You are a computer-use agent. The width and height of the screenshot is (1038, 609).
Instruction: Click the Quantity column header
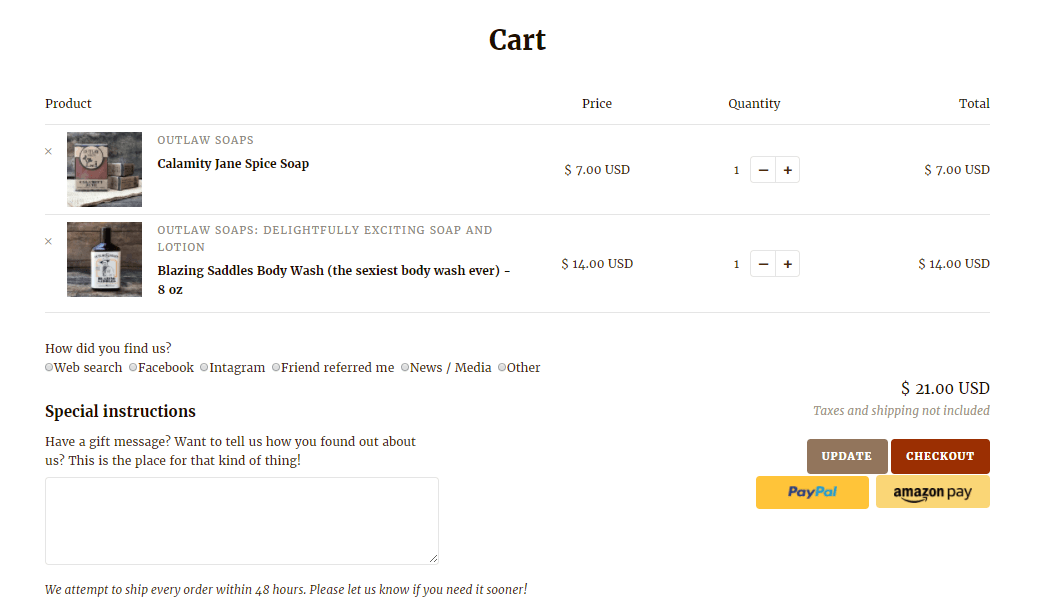click(x=754, y=103)
